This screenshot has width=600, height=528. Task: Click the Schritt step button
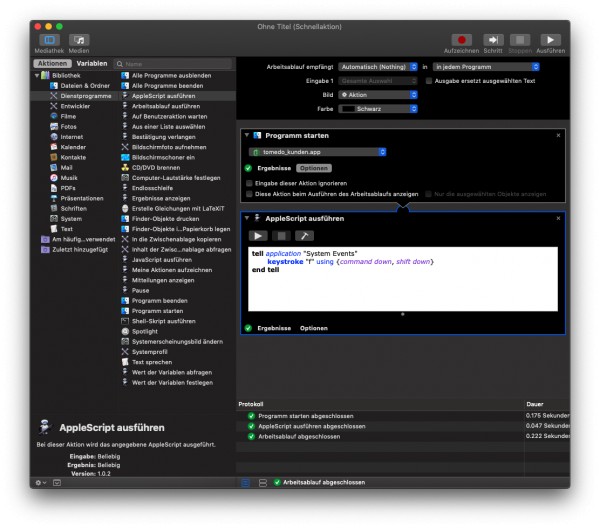click(x=493, y=40)
